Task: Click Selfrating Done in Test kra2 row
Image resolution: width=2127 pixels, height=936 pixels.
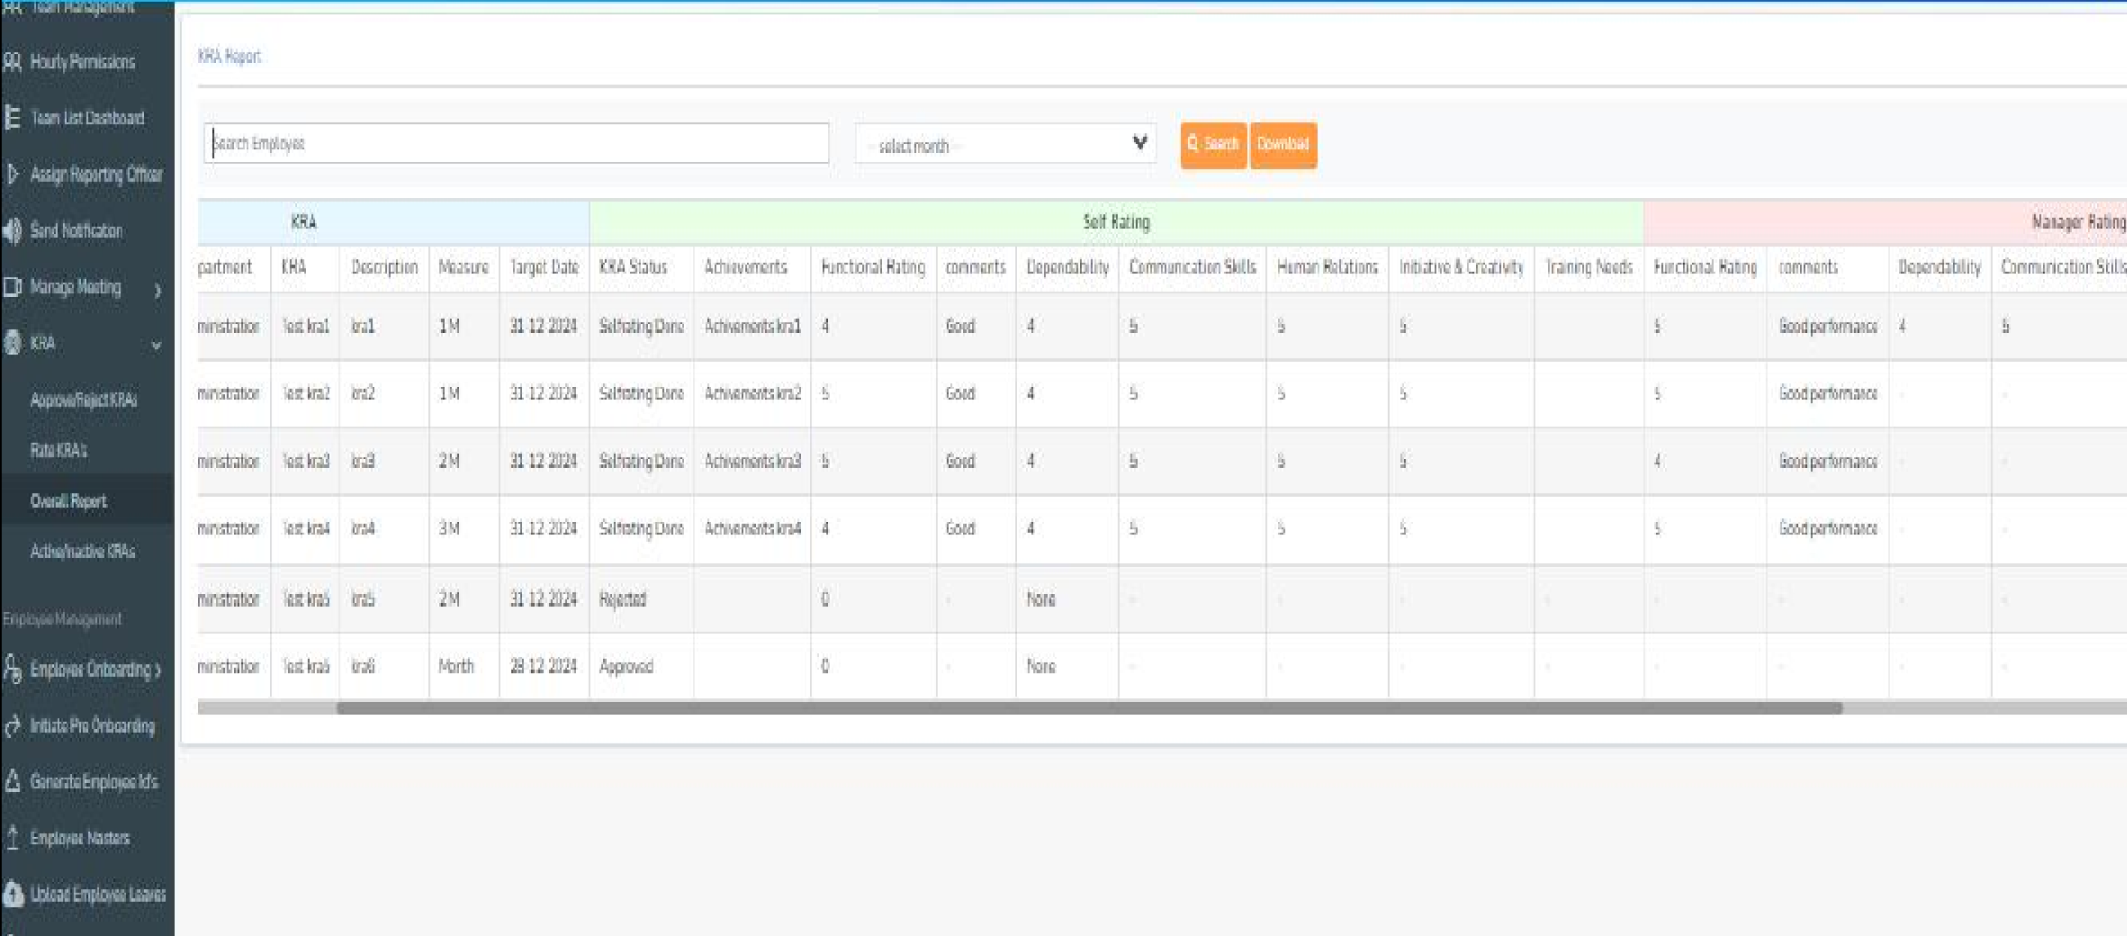Action: point(641,394)
